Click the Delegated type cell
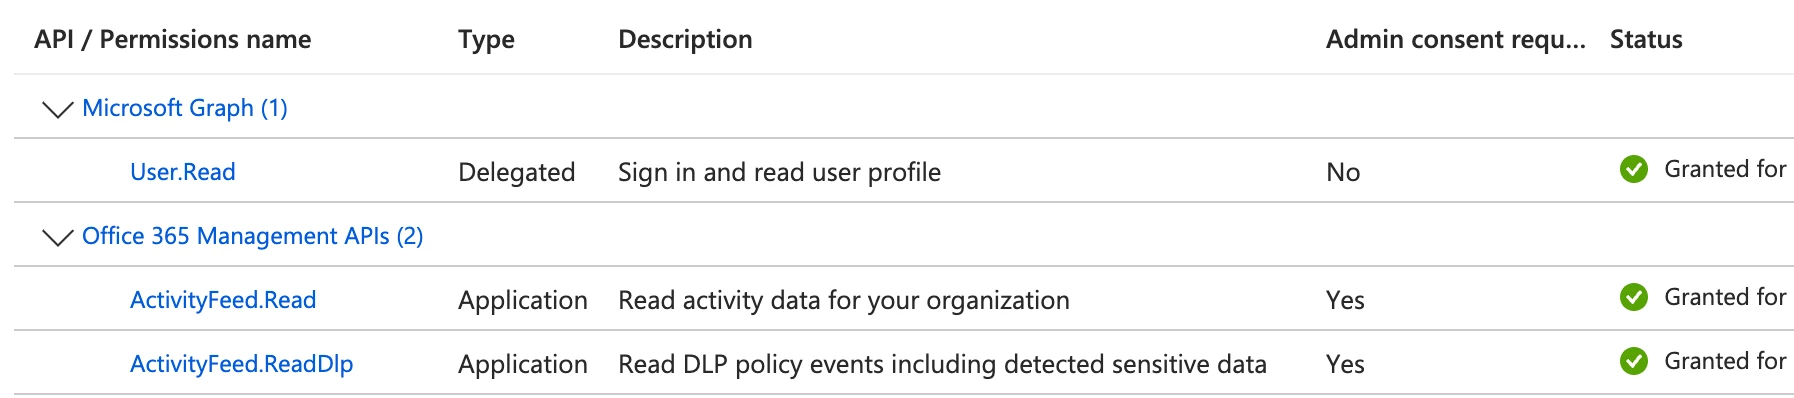Screen dimensions: 1794x398 (x=517, y=172)
